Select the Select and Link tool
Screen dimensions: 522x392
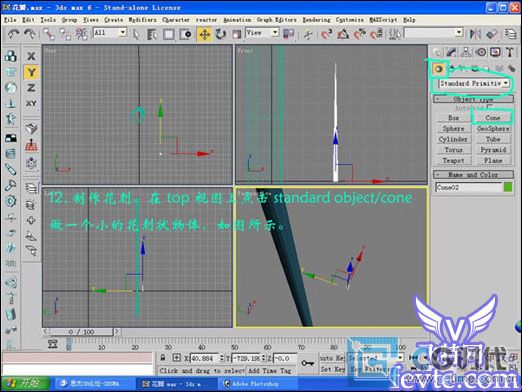tap(49, 34)
